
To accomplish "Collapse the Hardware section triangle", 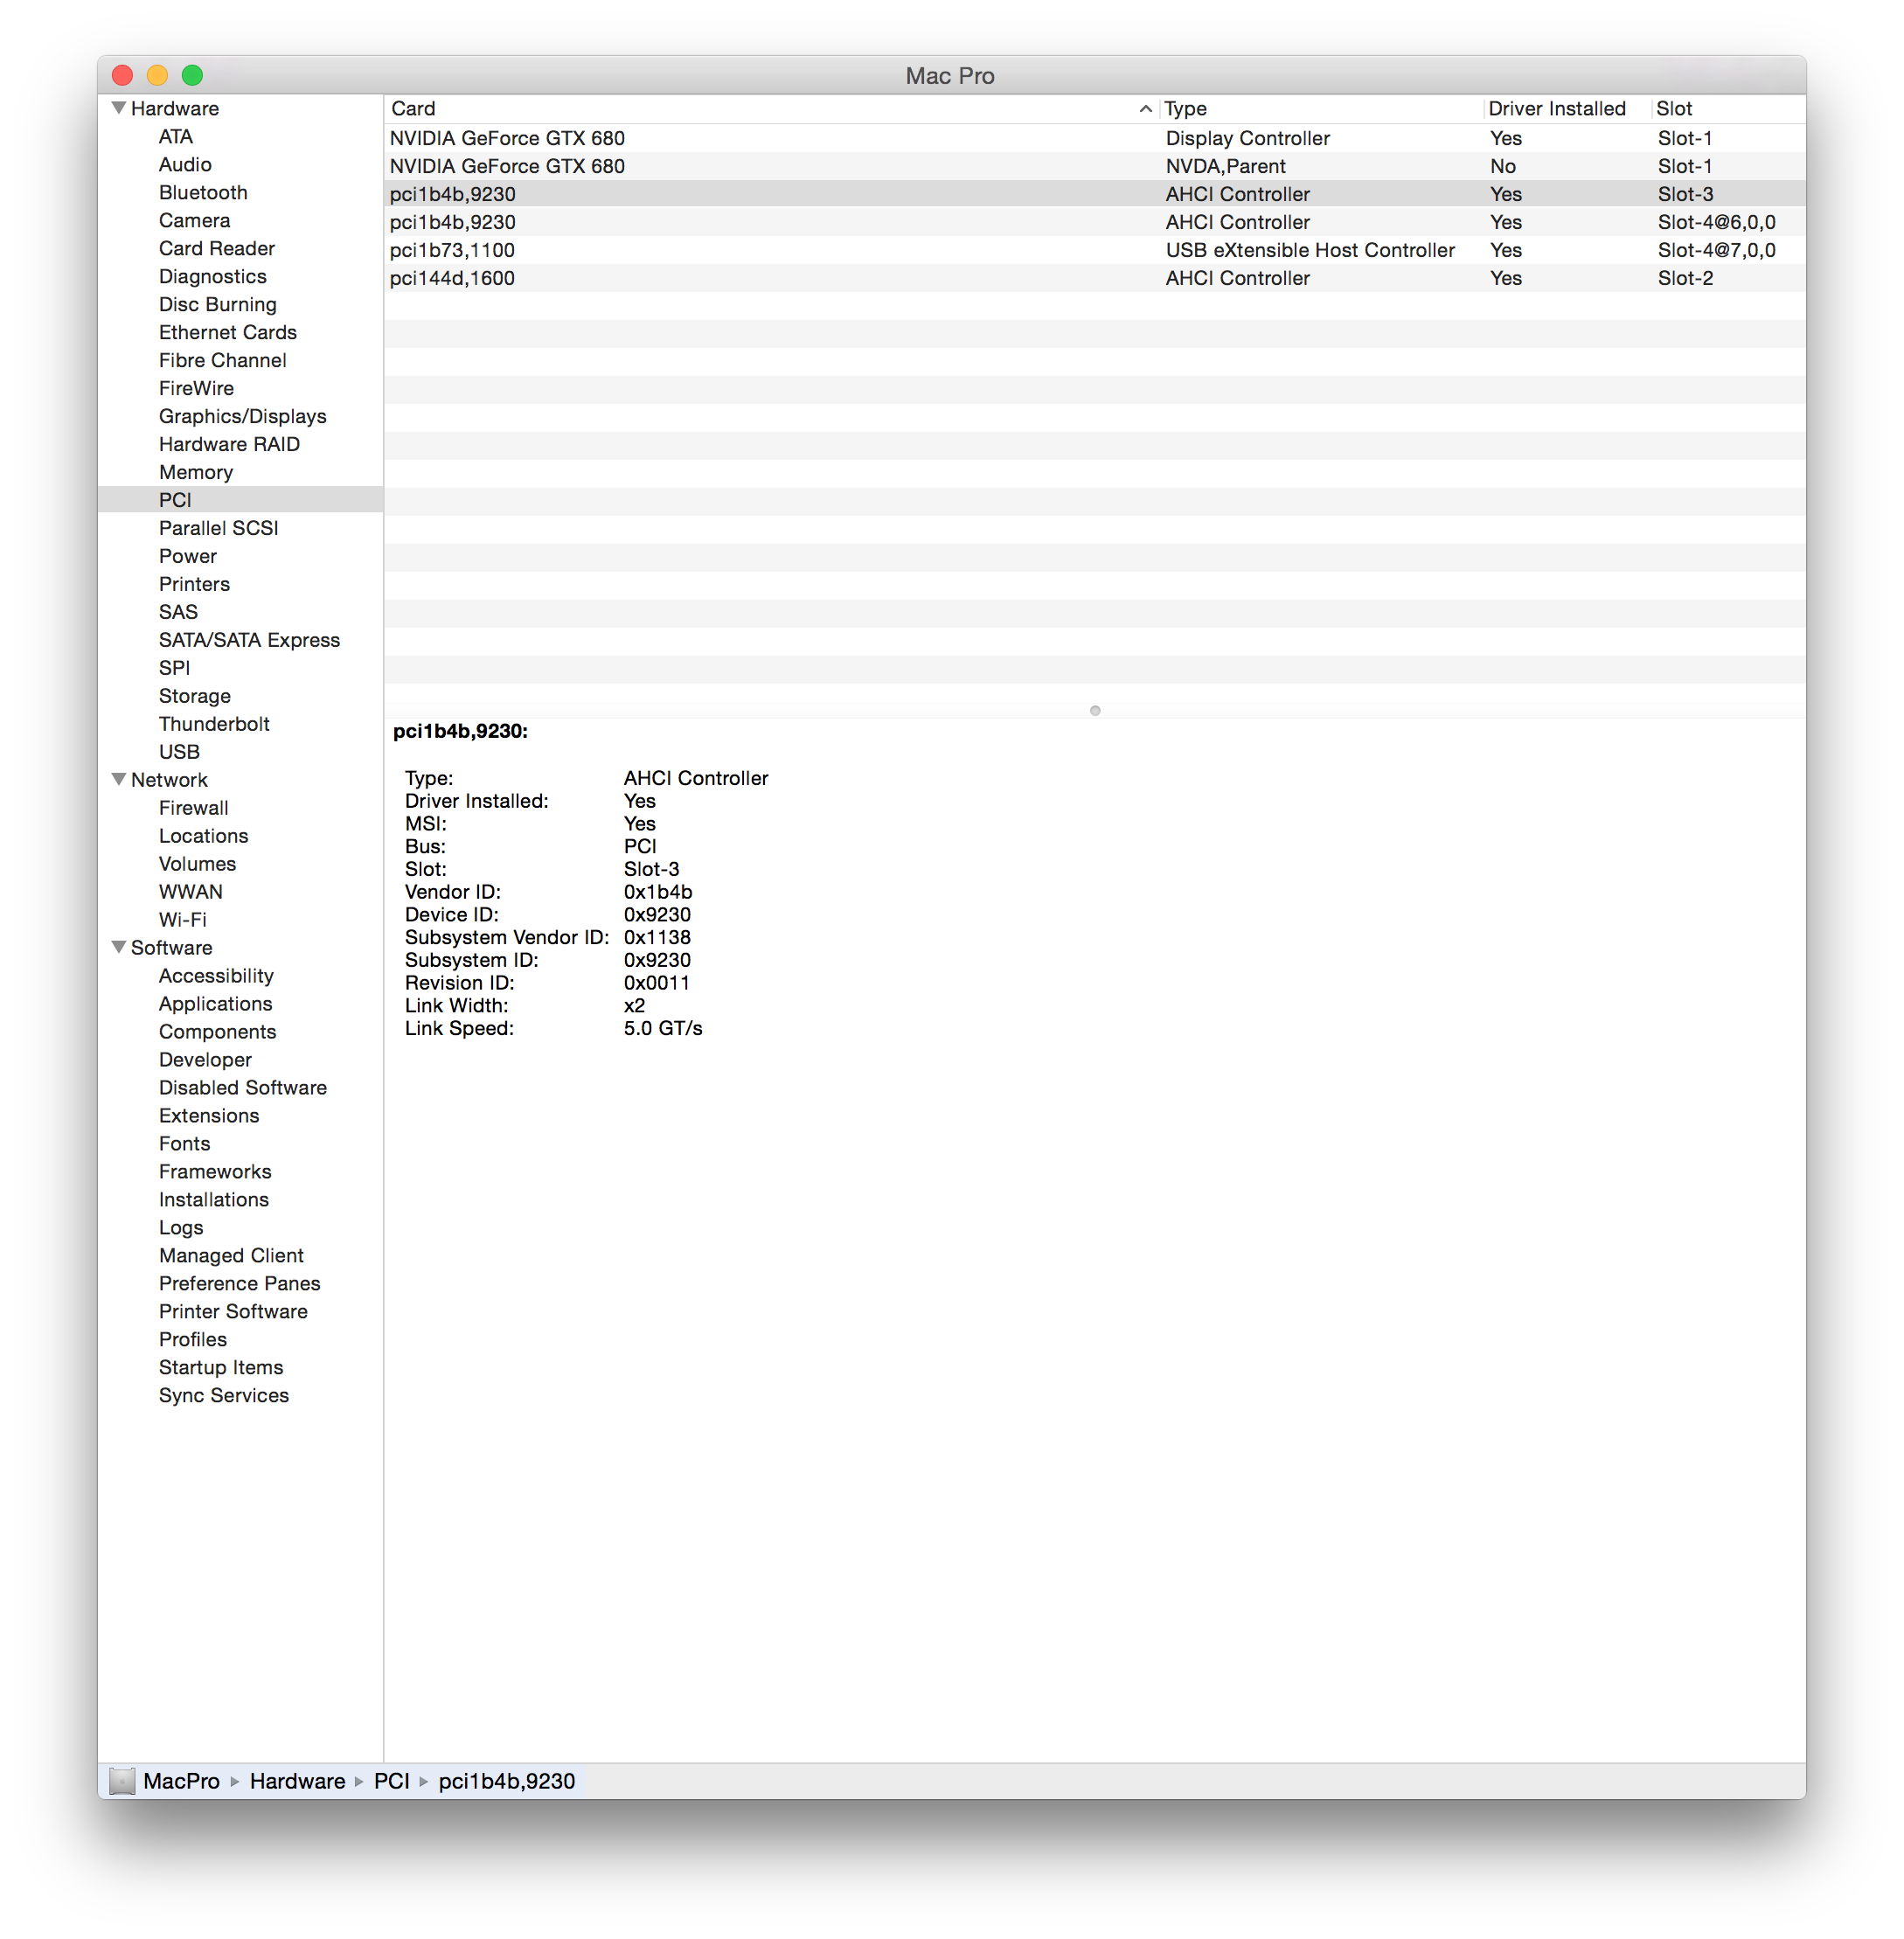I will 119,108.
